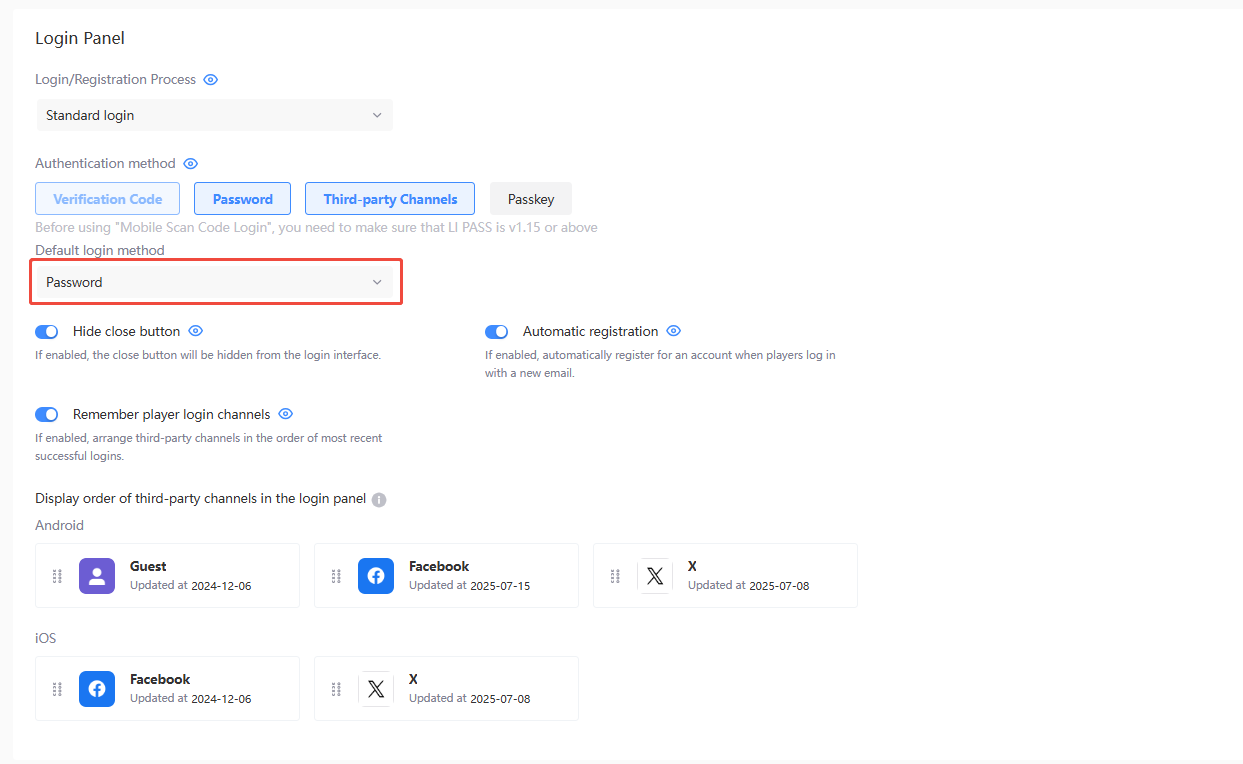Click the X channel icon under Android

tap(655, 575)
